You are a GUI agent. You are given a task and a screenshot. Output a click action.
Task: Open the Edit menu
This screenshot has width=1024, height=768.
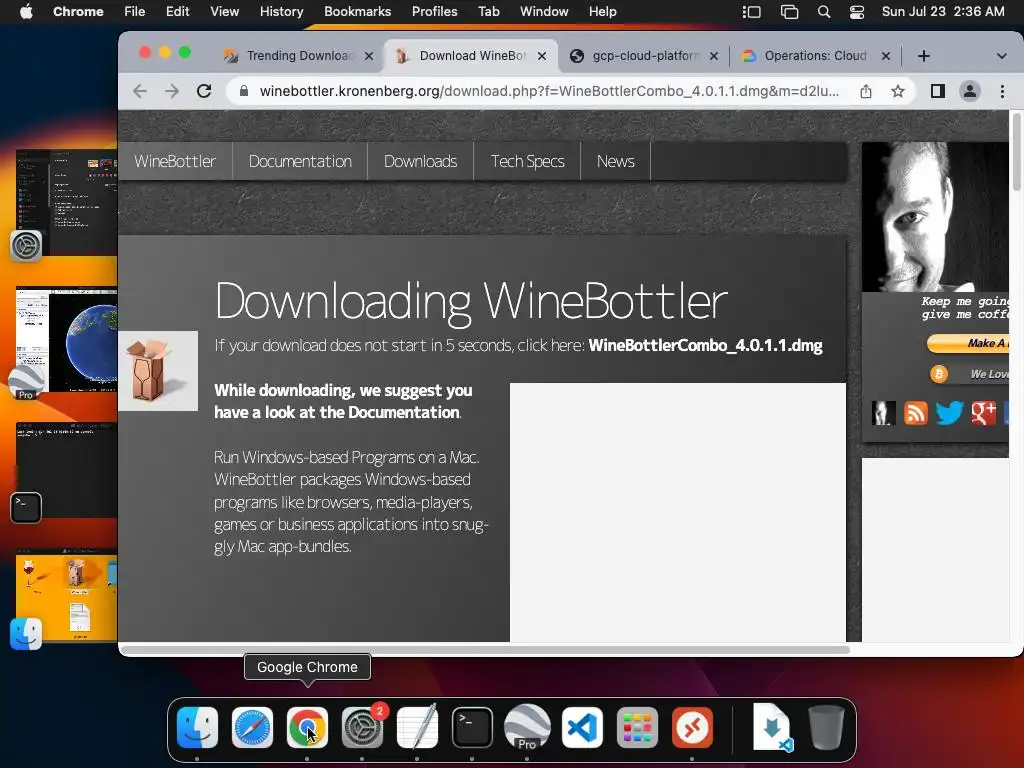coord(178,12)
